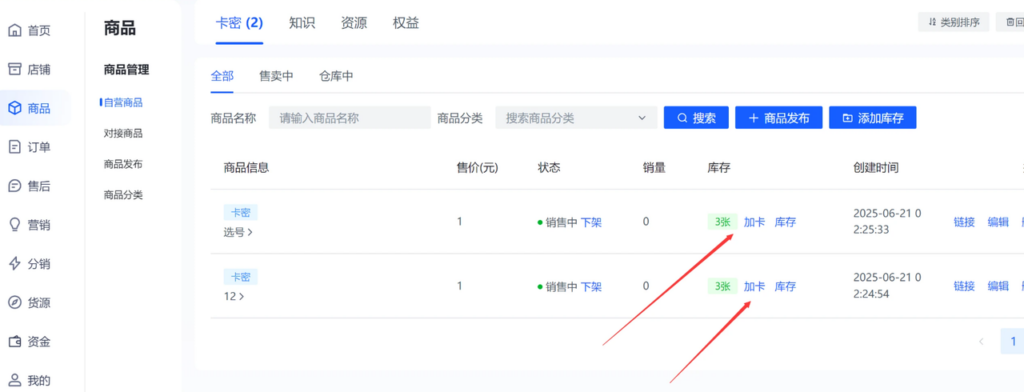
Task: Select the 全部 filter tab
Action: click(222, 76)
